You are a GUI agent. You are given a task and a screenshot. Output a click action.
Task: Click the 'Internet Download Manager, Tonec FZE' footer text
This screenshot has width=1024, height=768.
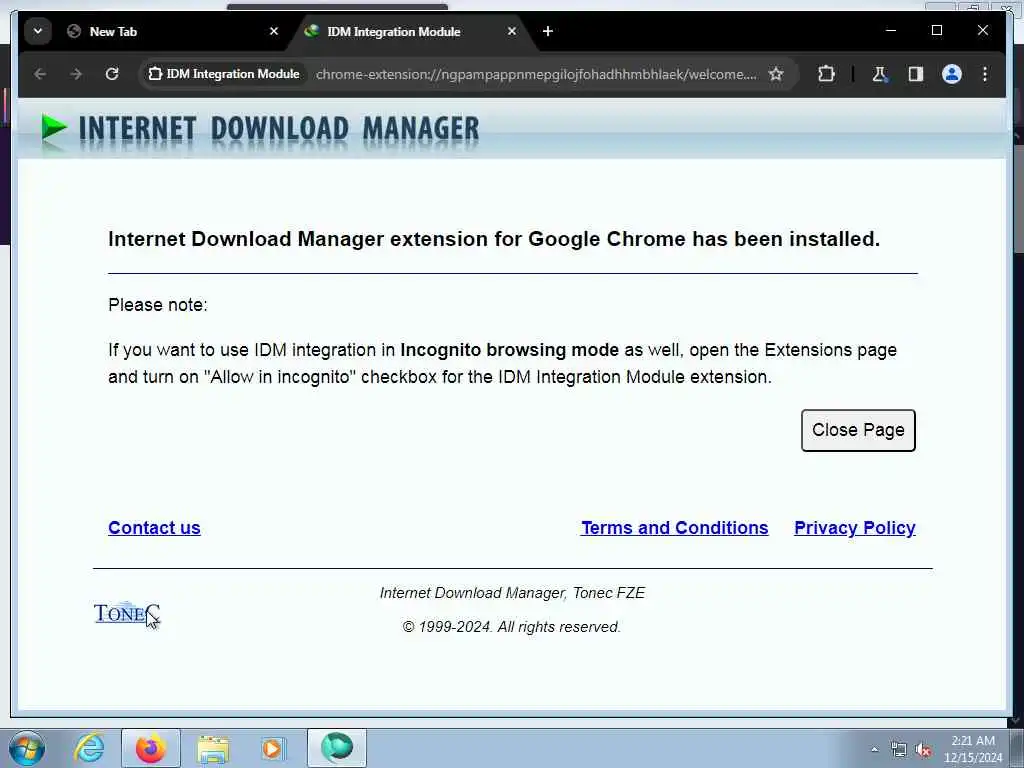(x=512, y=593)
